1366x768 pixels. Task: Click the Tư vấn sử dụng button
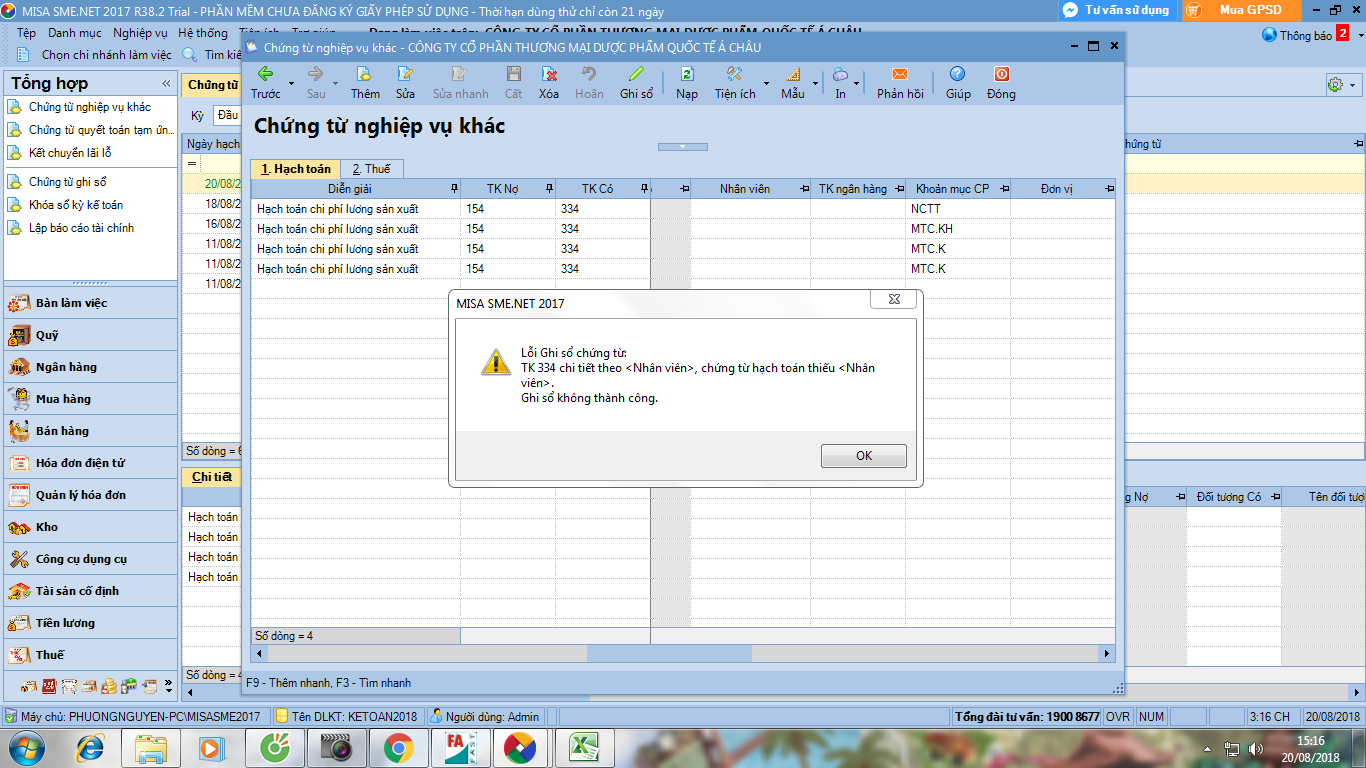1117,10
